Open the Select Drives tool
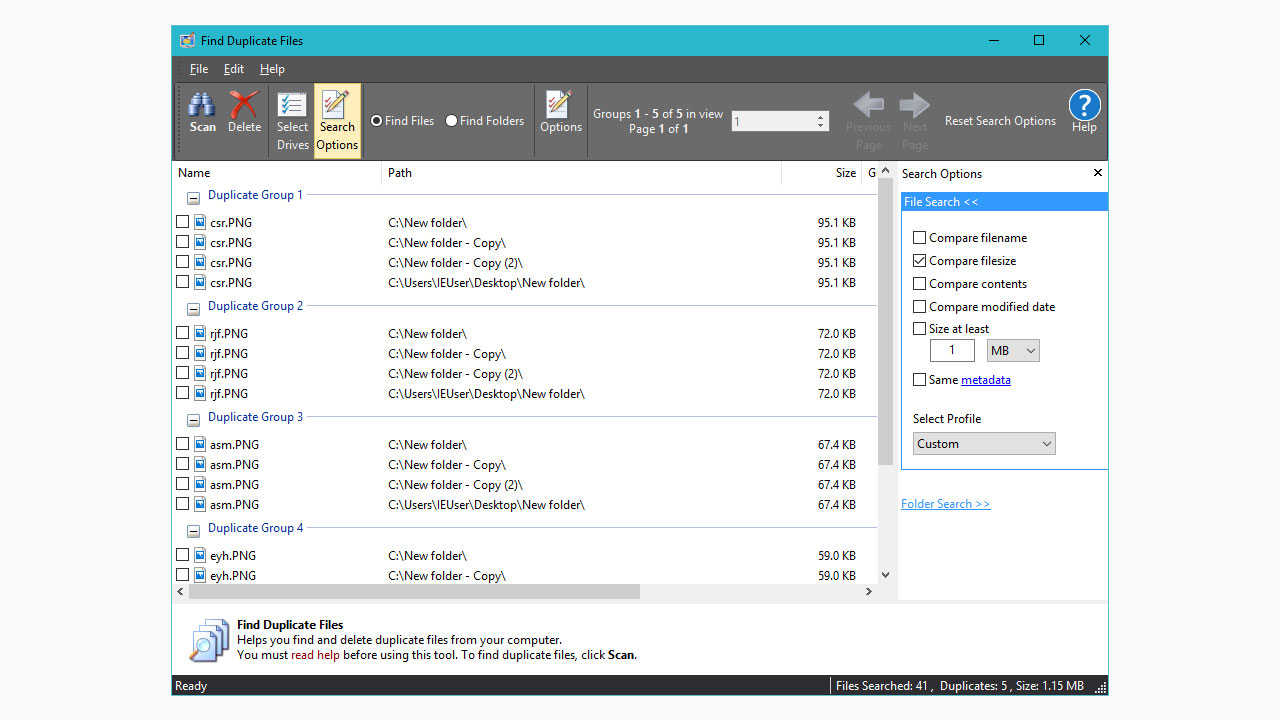Image resolution: width=1280 pixels, height=720 pixels. [x=292, y=121]
